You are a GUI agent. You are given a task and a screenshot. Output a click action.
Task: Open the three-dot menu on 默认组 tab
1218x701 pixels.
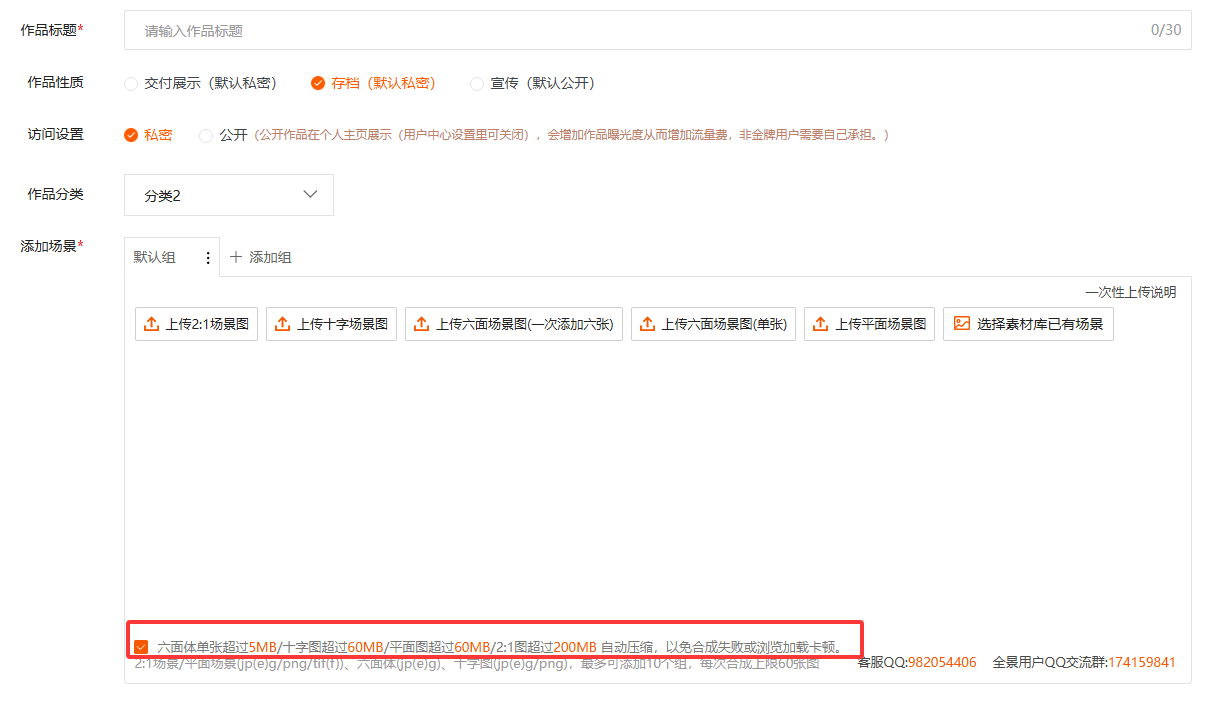(x=208, y=258)
